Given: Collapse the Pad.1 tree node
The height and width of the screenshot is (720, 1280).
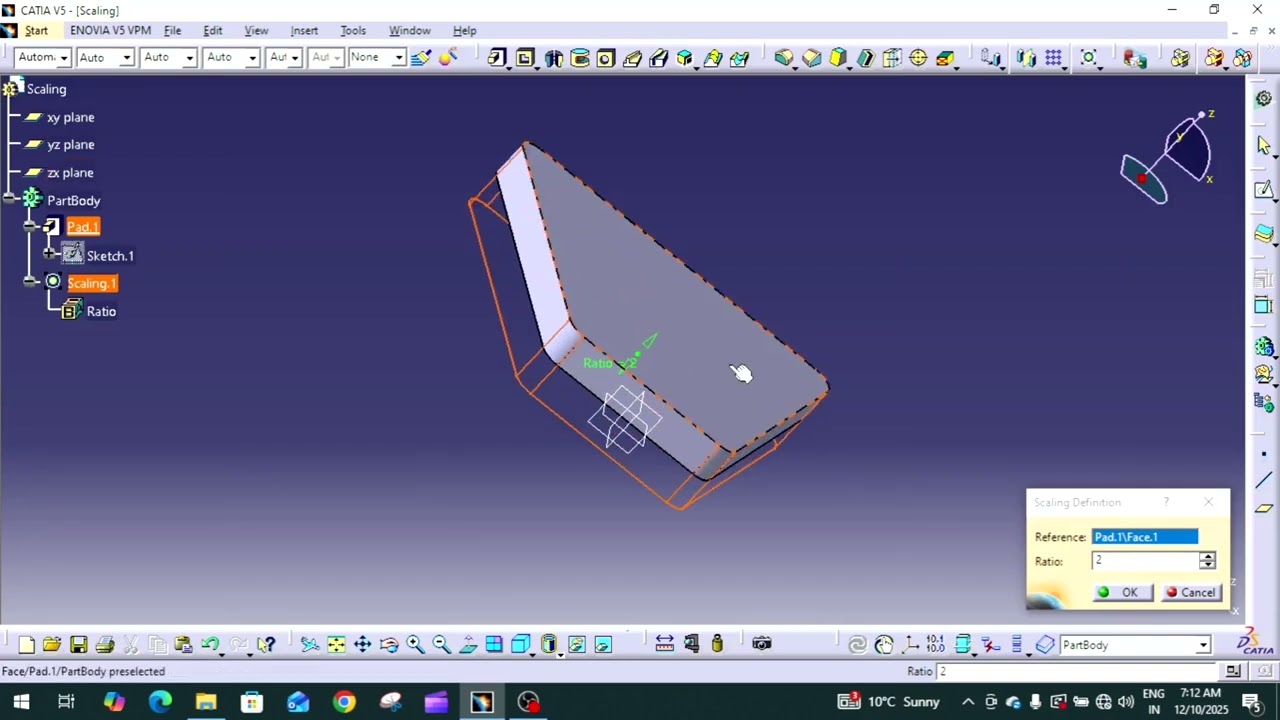Looking at the screenshot, I should coord(31,227).
